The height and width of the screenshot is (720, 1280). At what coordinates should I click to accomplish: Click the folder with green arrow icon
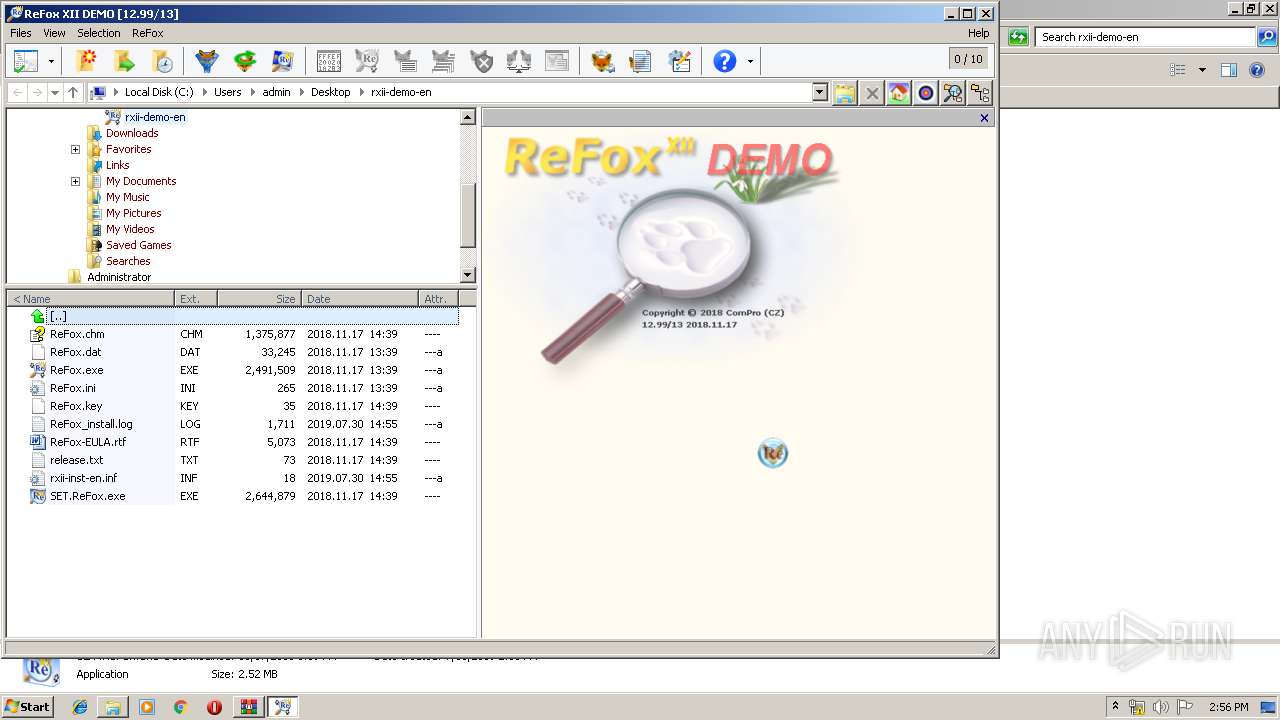point(124,61)
